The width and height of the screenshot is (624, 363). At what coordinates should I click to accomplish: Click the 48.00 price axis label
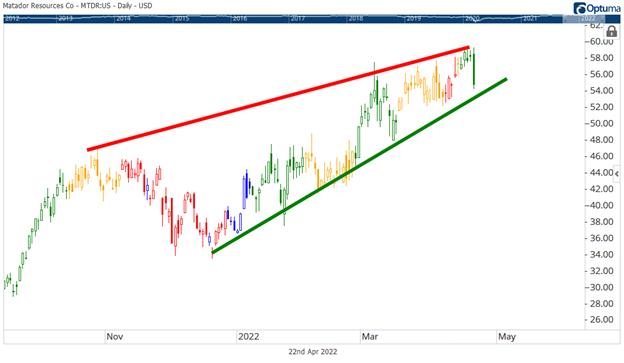(601, 140)
